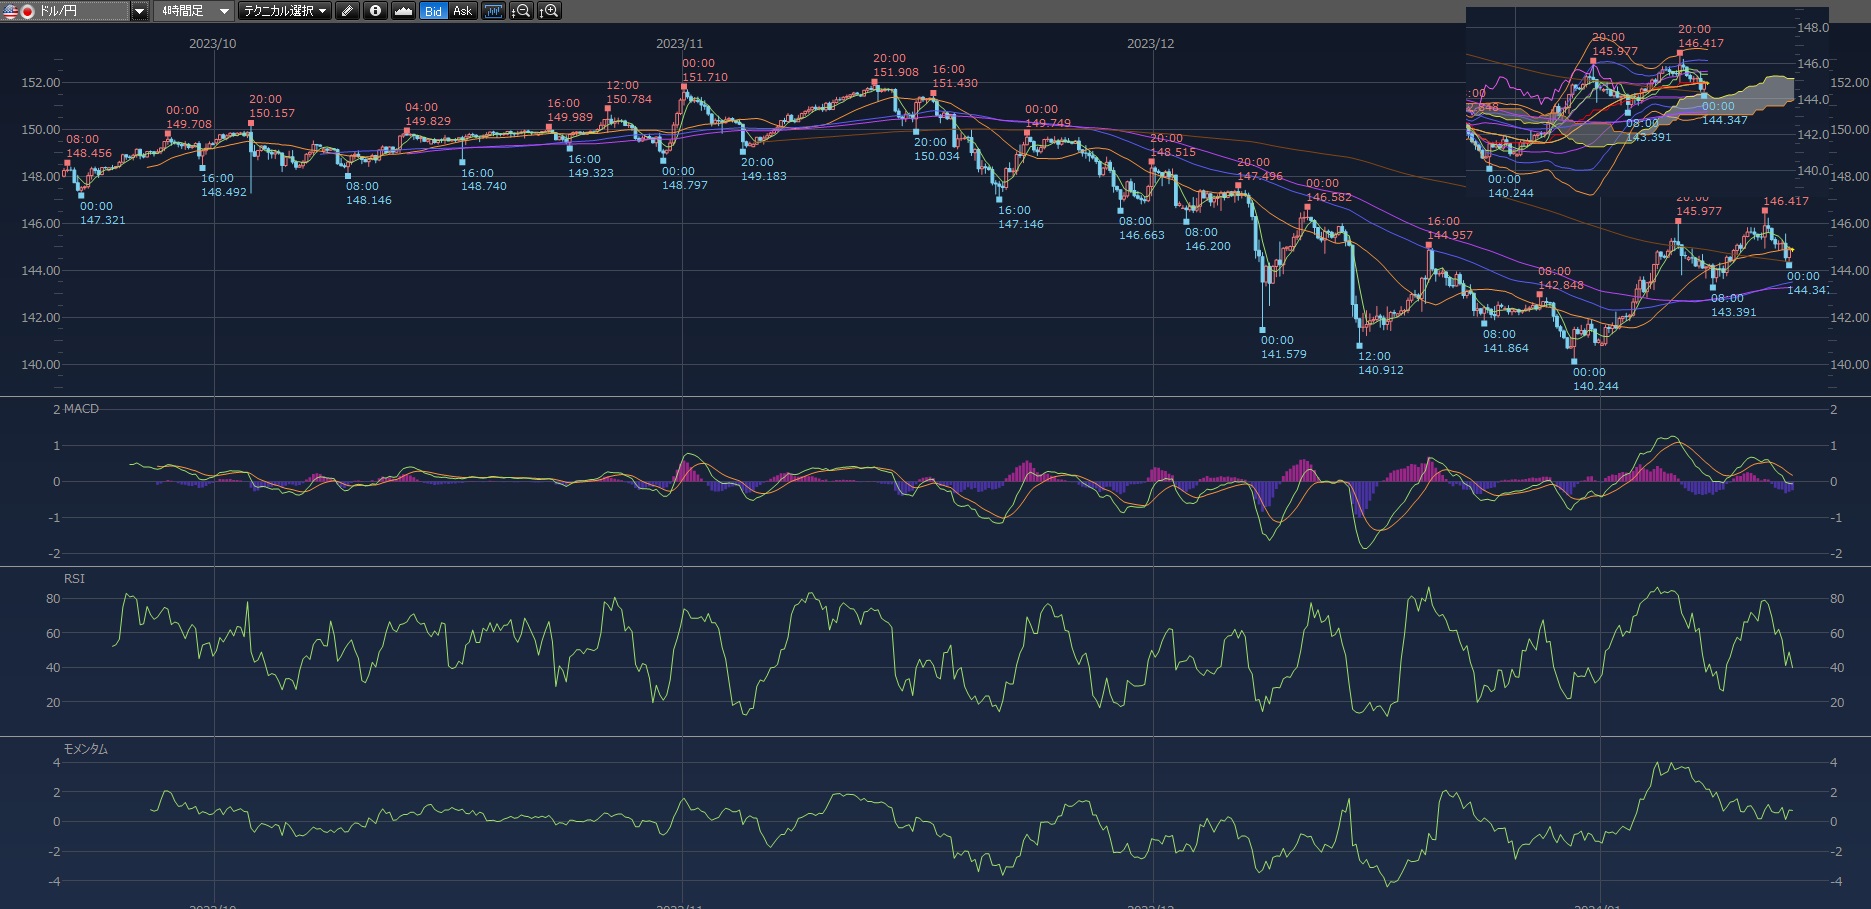Click the 140.244 low price marker in main chart
1871x909 pixels.
pos(1595,386)
